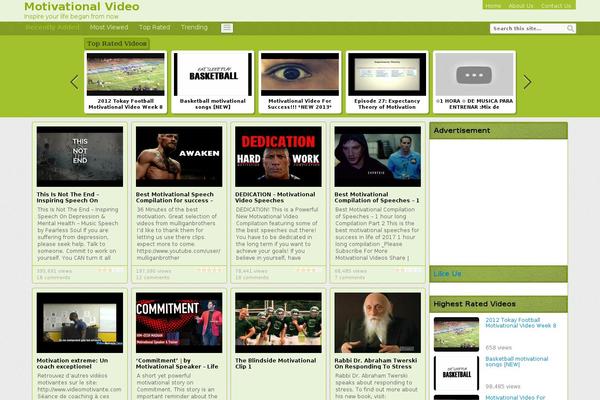Image resolution: width=600 pixels, height=400 pixels.
Task: Click title This Is Not The End
Action: pyautogui.click(x=68, y=198)
